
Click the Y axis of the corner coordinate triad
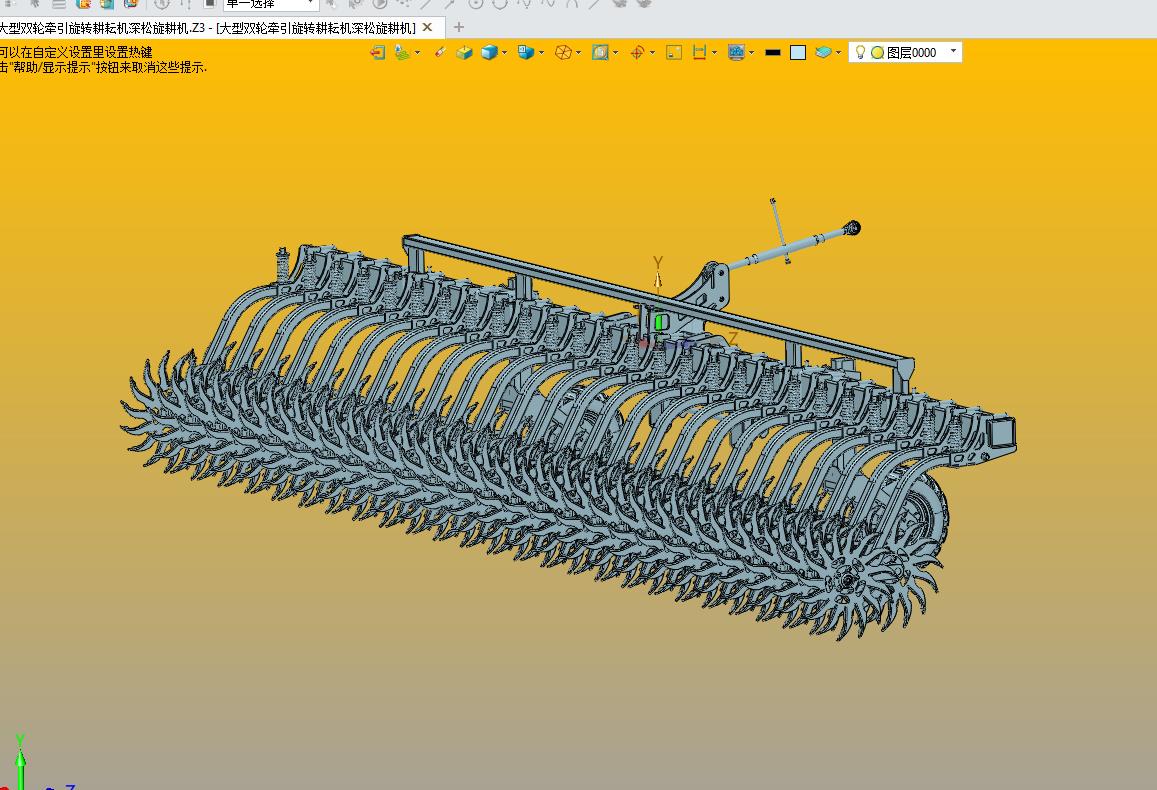[x=20, y=760]
